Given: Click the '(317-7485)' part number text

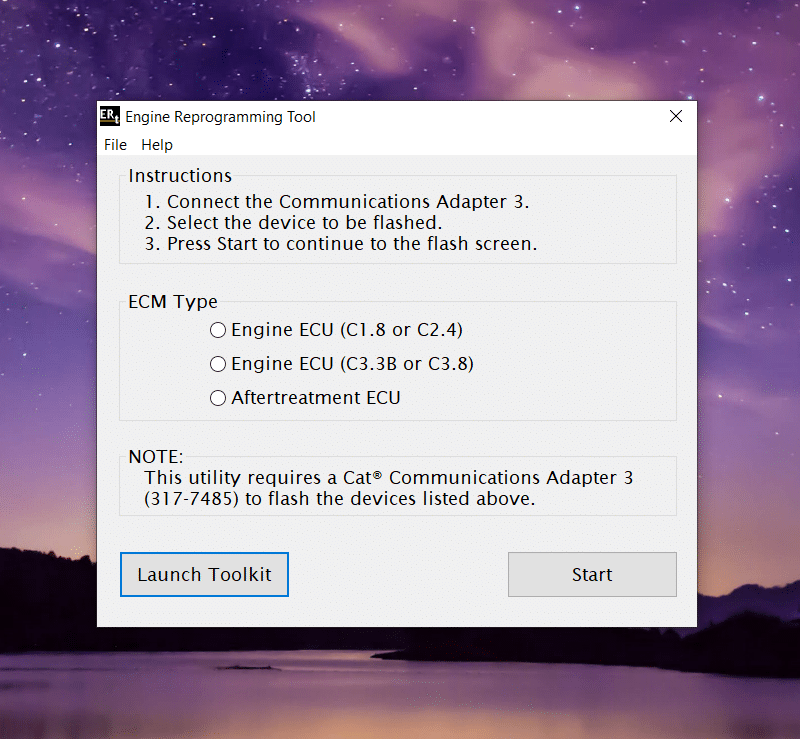Looking at the screenshot, I should (191, 499).
